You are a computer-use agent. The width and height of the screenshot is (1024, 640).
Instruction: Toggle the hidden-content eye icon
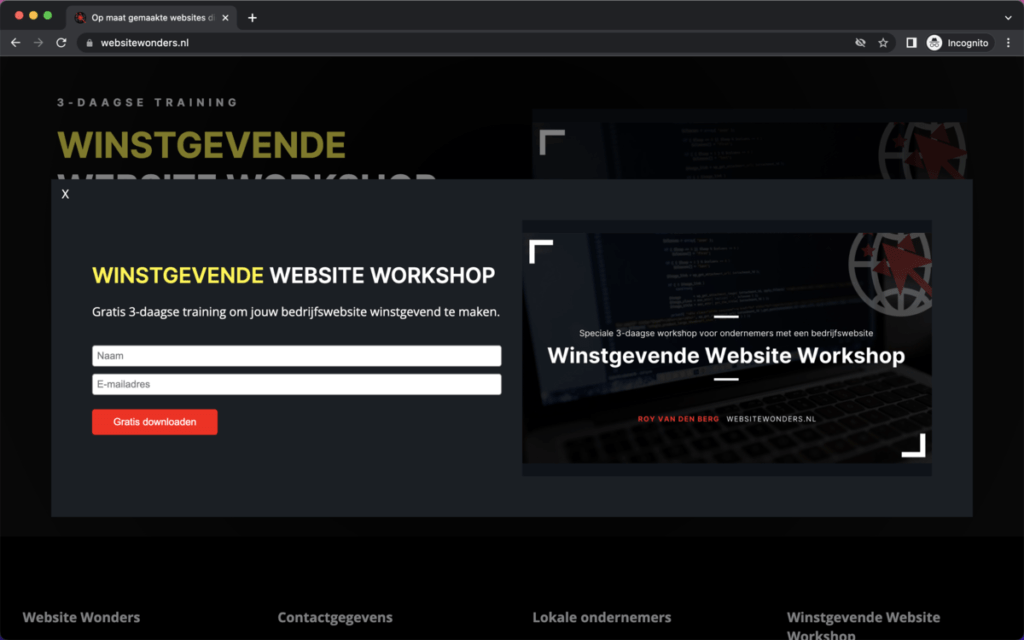858,43
